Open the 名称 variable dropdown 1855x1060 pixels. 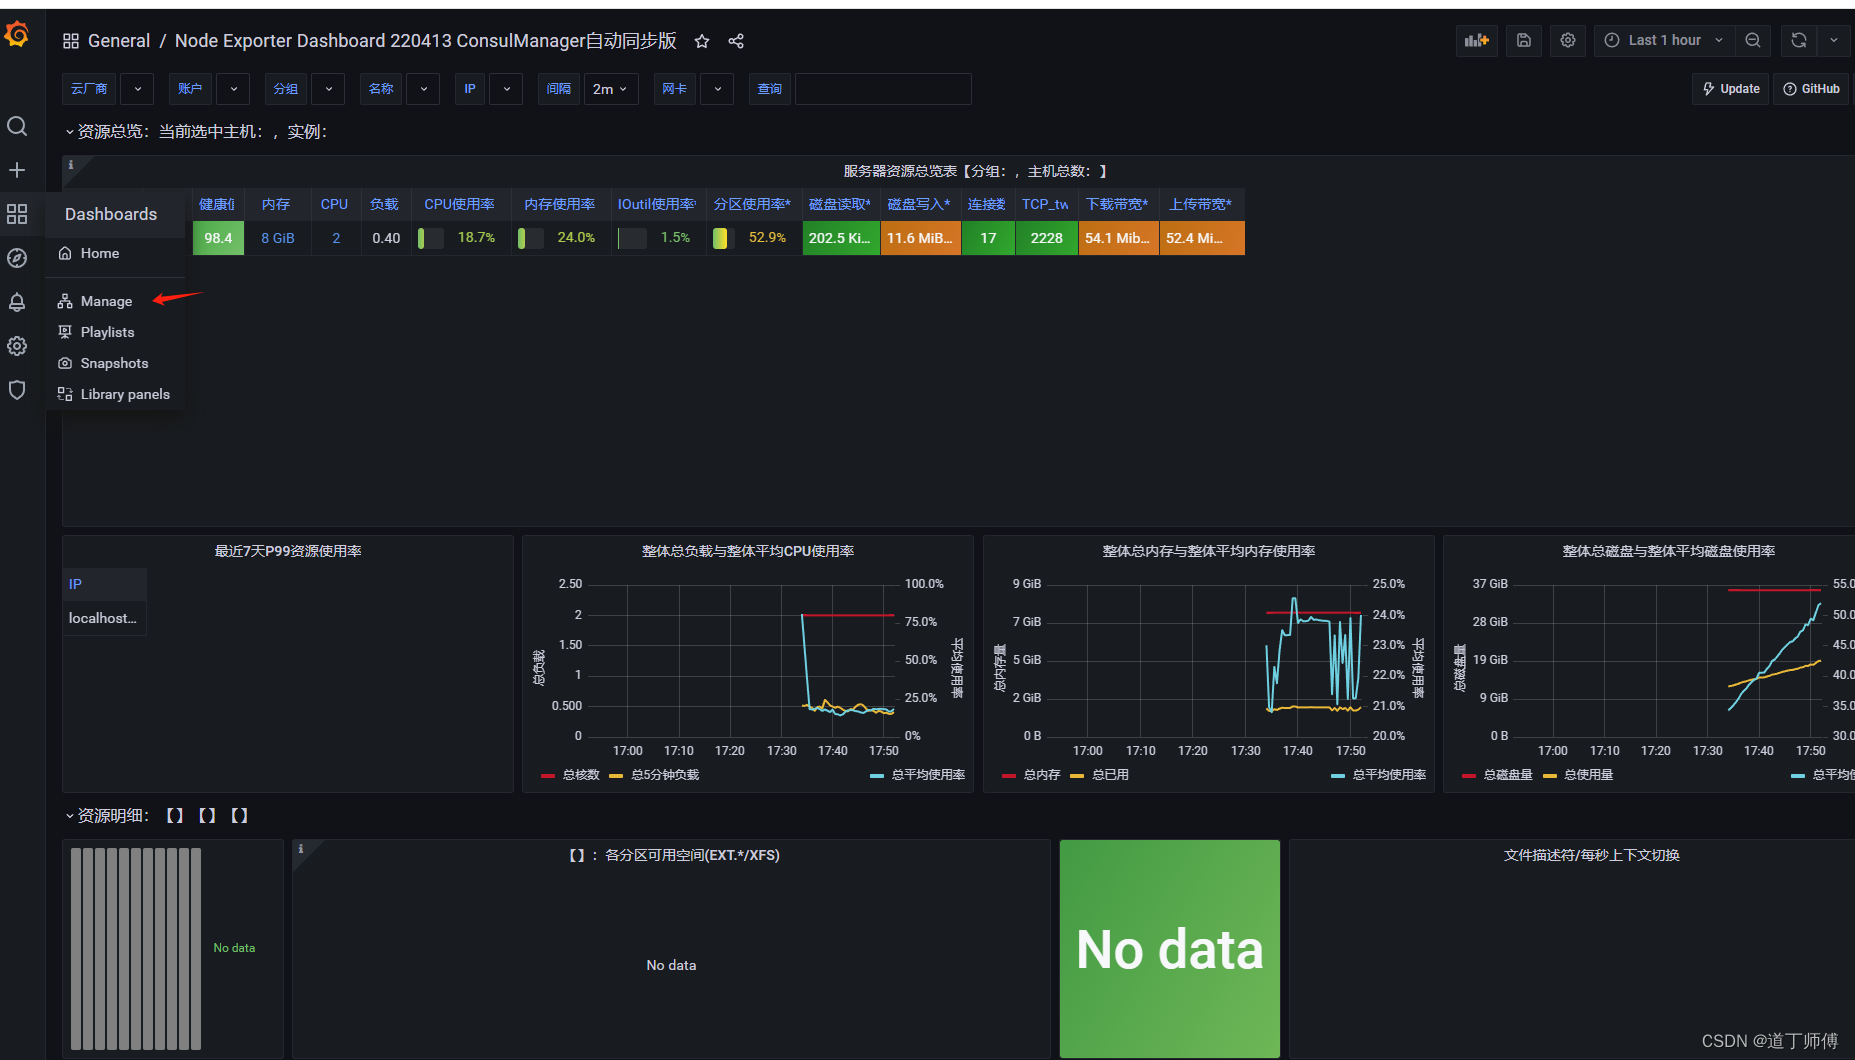coord(424,89)
